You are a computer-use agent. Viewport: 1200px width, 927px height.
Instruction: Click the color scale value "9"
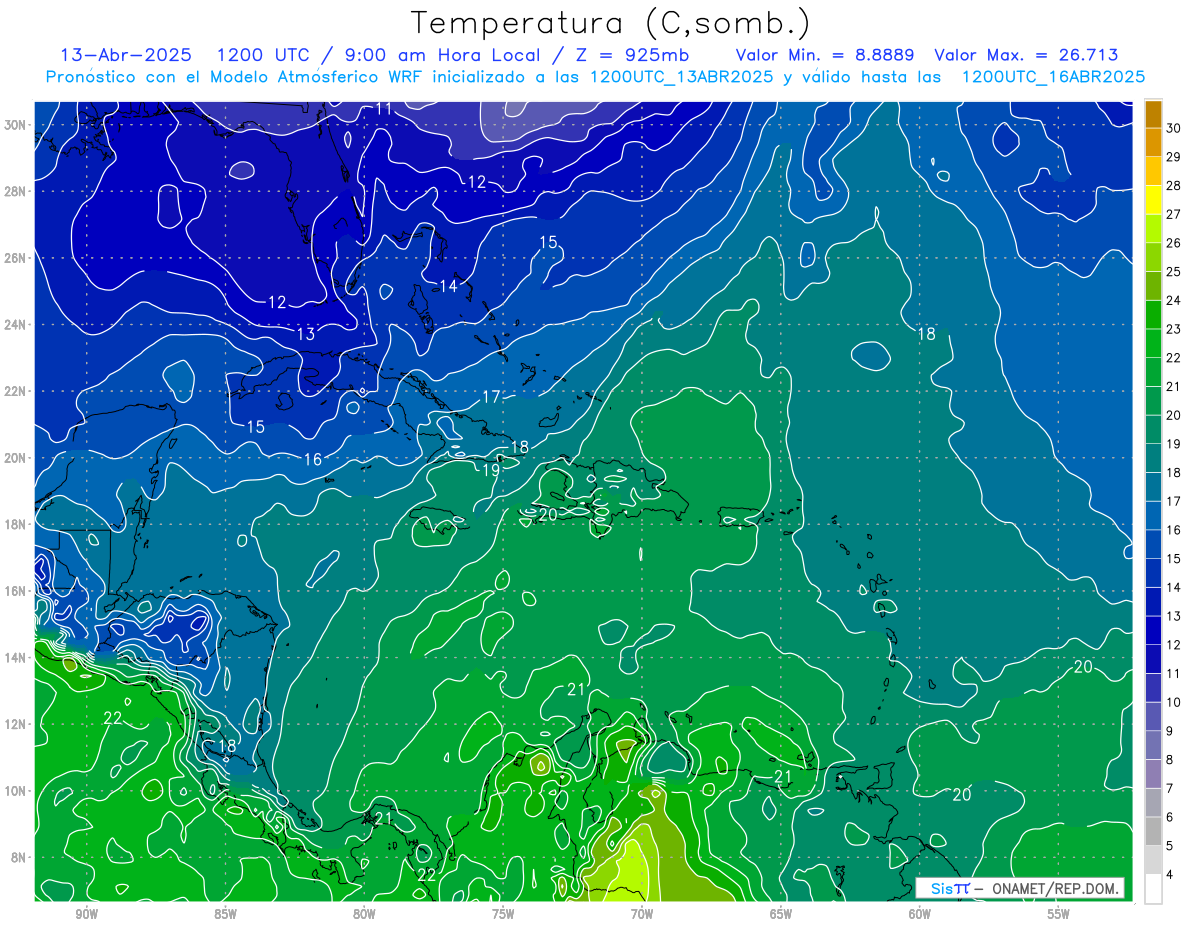(x=1170, y=732)
